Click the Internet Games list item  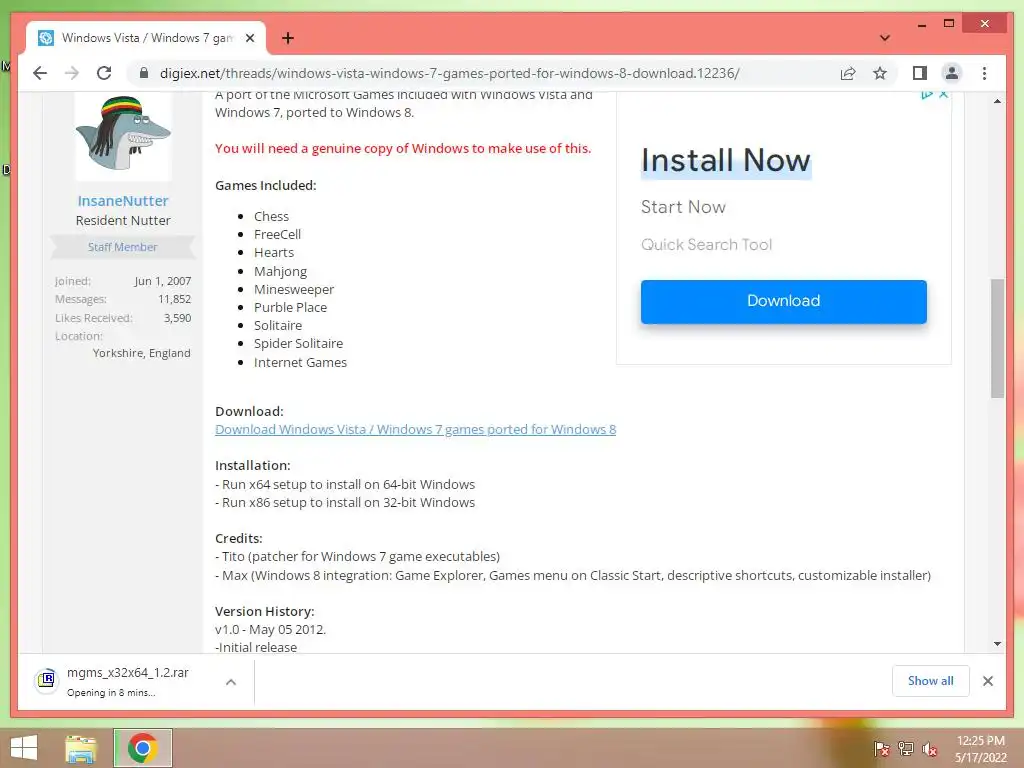point(300,362)
